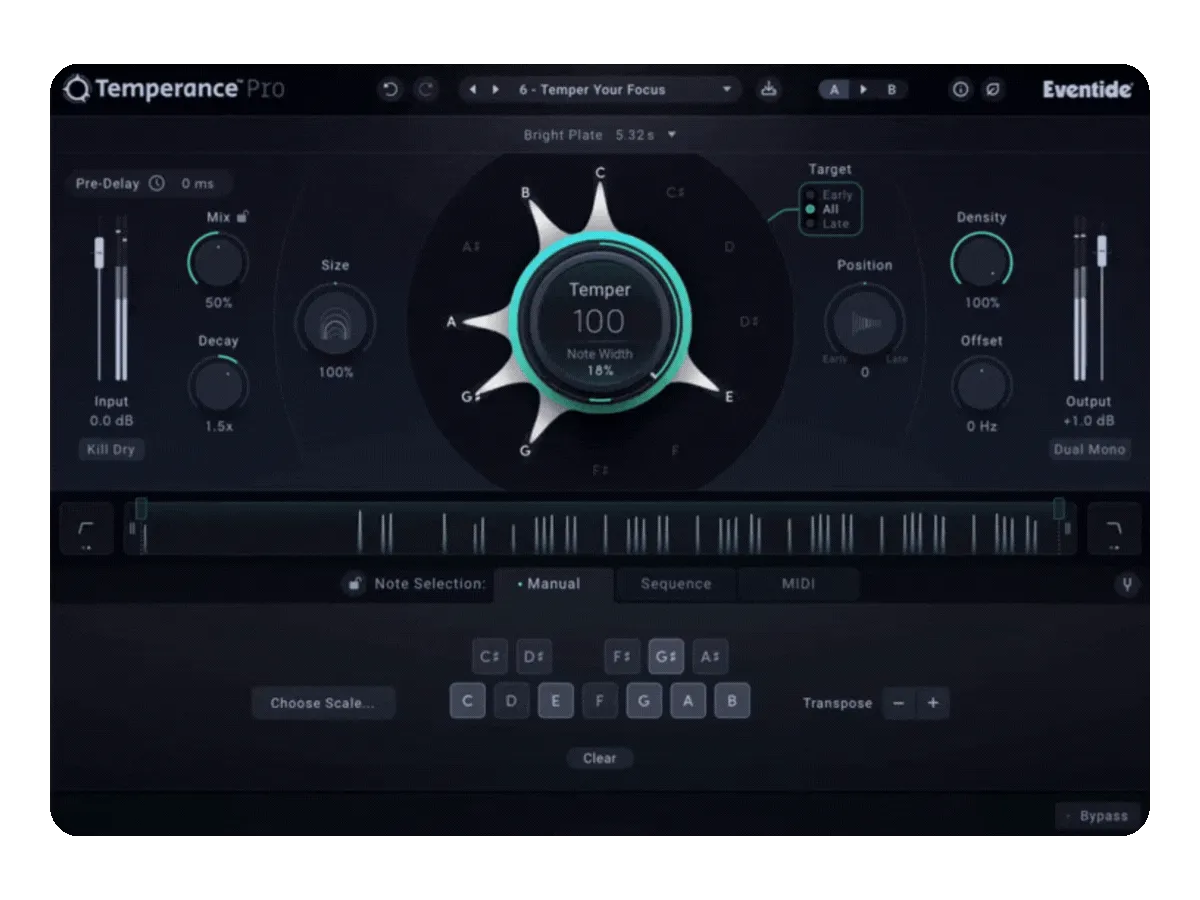Click the Offset knob

[981, 386]
